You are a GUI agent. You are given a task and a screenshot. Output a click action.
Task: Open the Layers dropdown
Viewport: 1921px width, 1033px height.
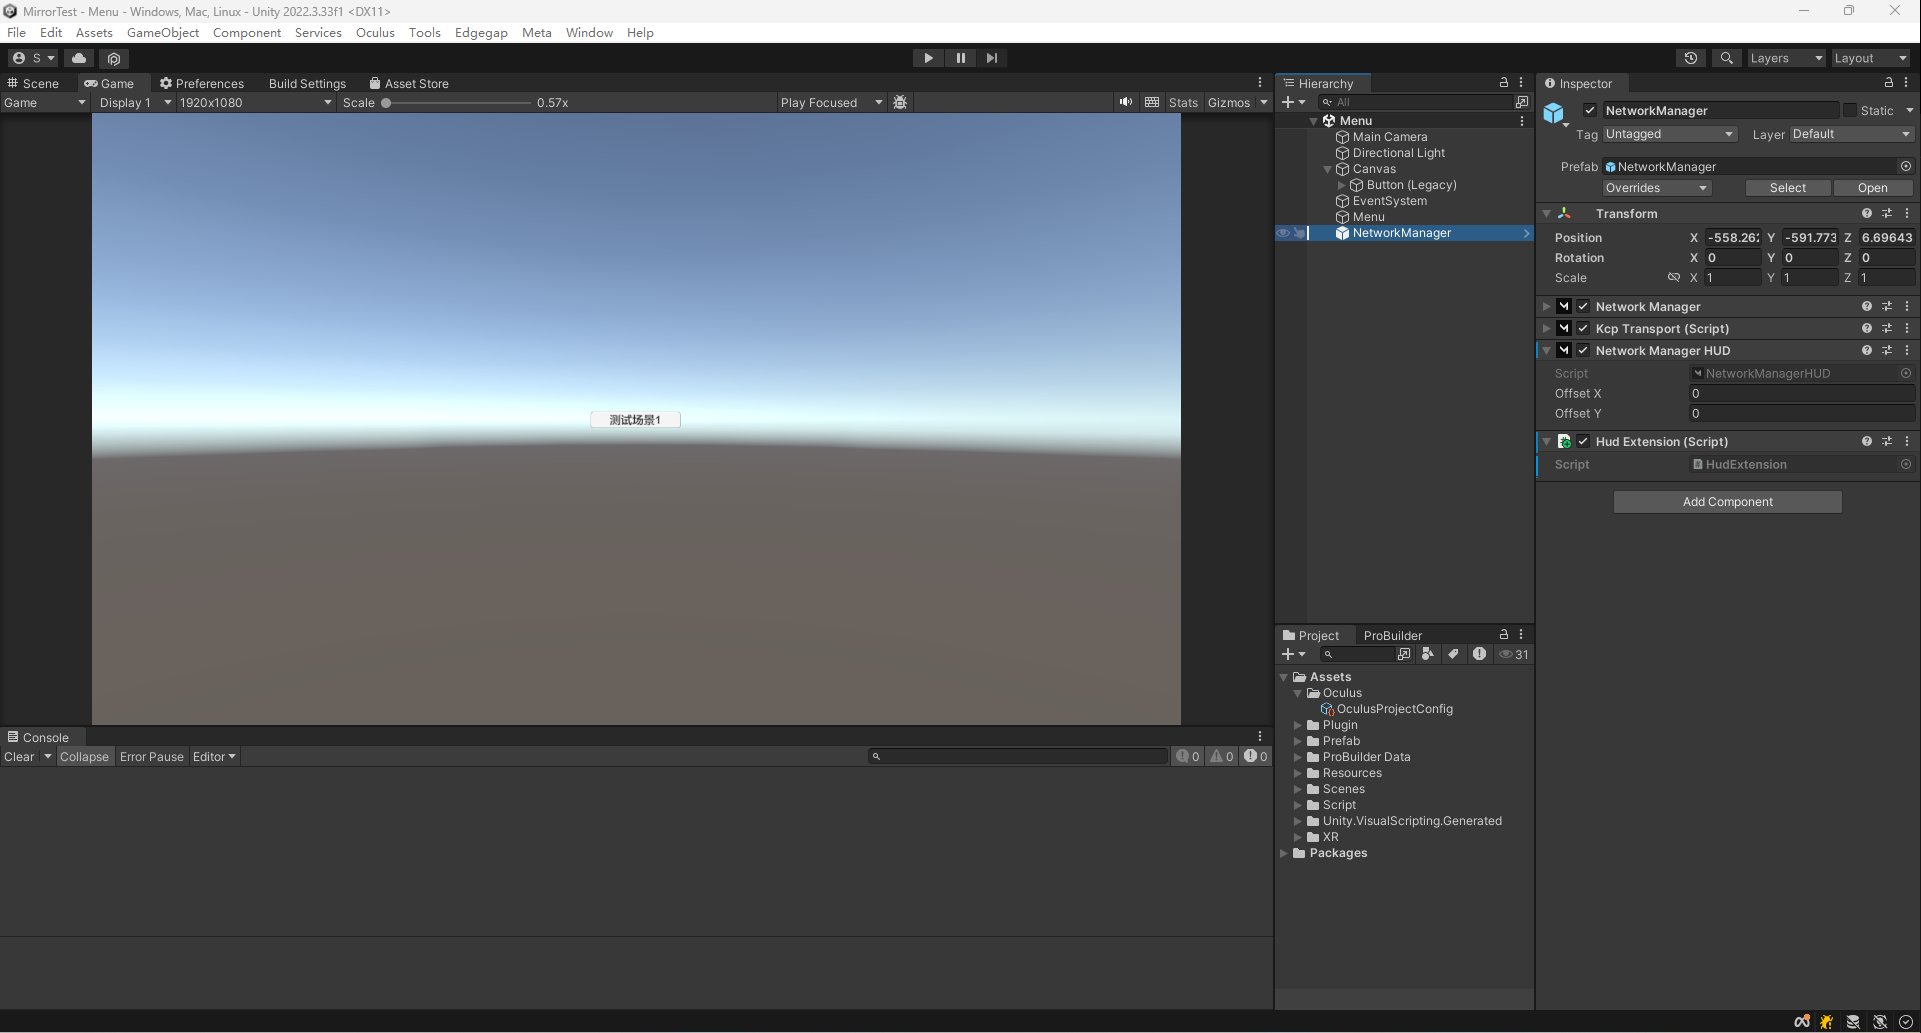pyautogui.click(x=1786, y=58)
